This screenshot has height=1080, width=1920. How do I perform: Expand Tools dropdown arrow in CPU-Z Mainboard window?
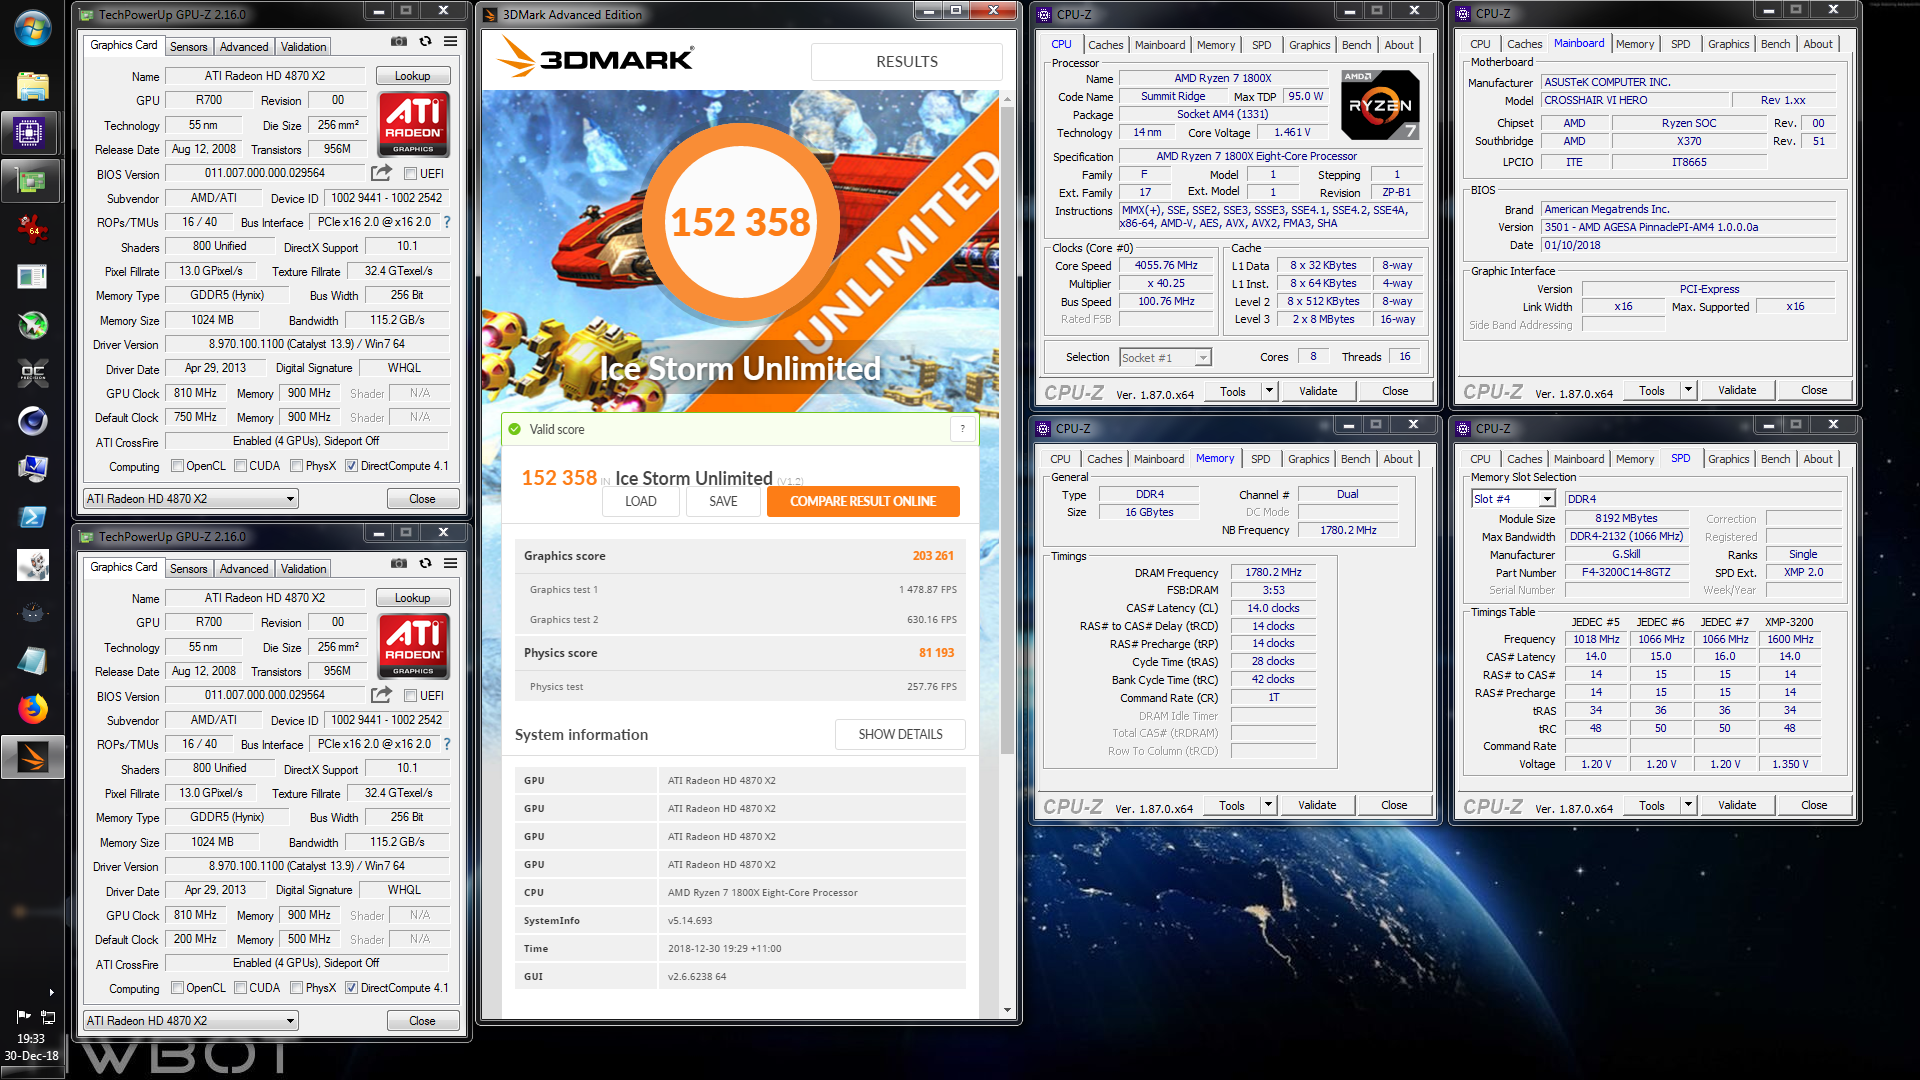click(x=1688, y=390)
